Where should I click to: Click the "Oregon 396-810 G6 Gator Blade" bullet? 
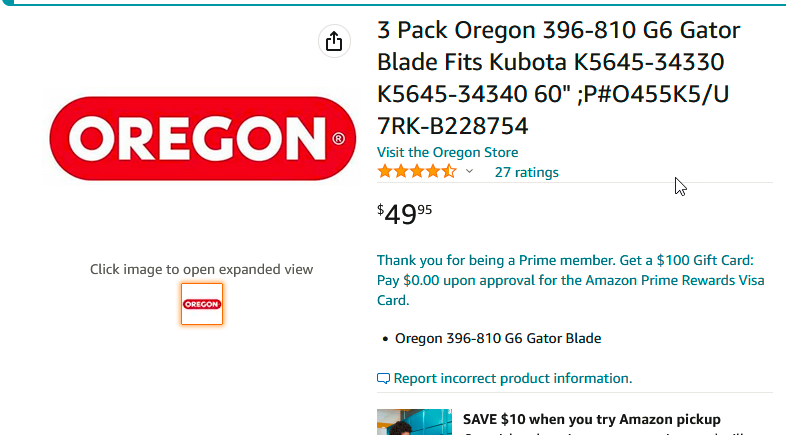(x=498, y=338)
